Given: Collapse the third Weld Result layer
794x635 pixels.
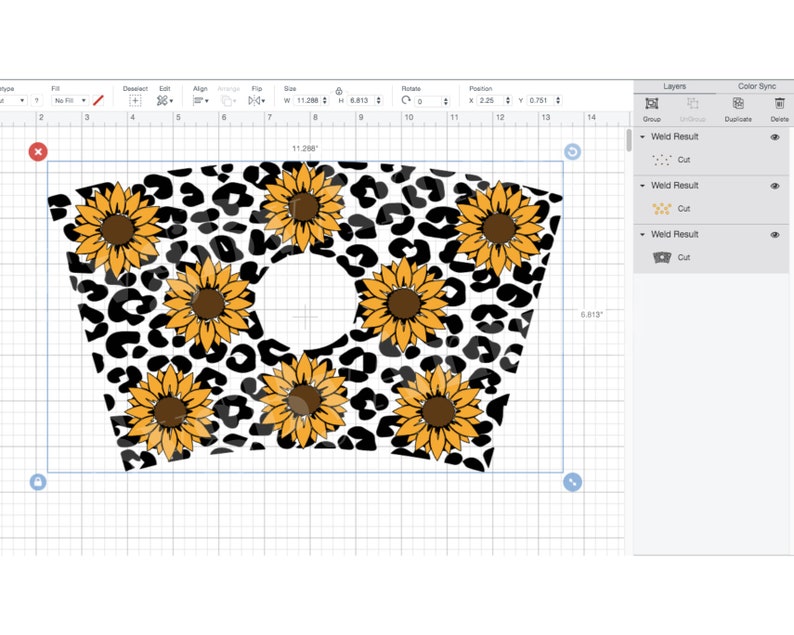Looking at the screenshot, I should click(x=642, y=234).
